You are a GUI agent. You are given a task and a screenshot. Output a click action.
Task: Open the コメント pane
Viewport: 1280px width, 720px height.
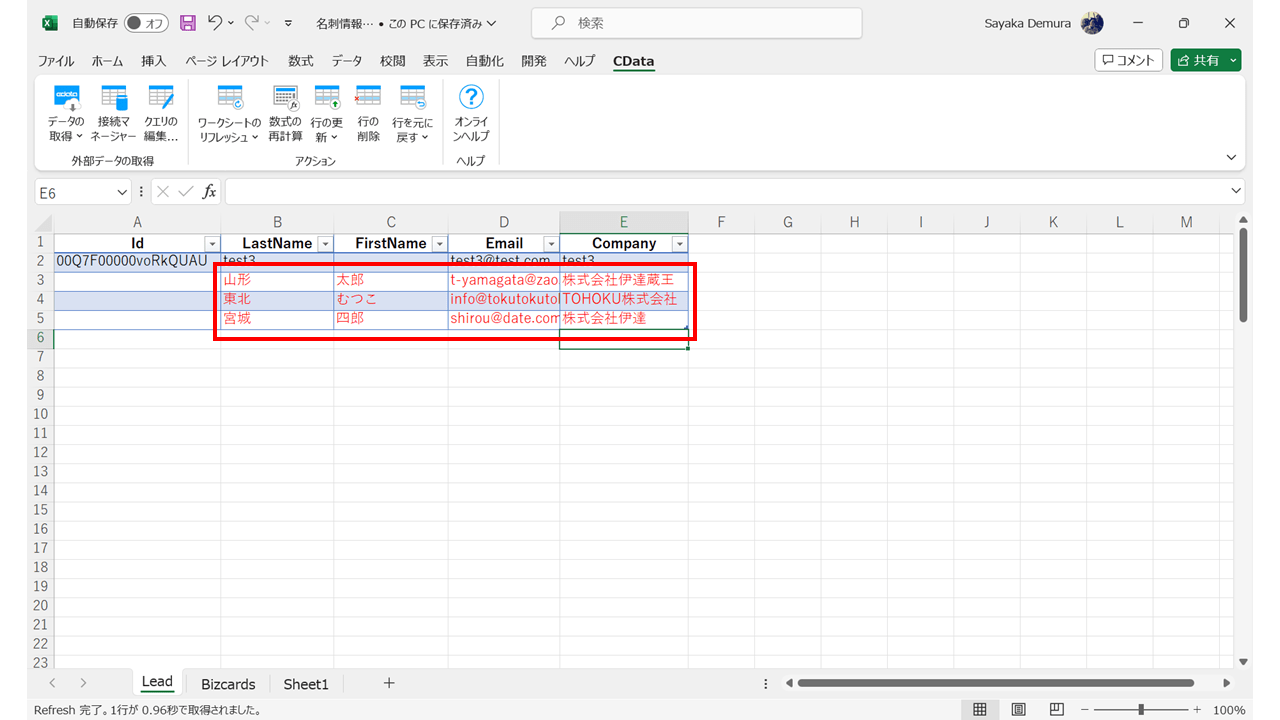(x=1128, y=59)
